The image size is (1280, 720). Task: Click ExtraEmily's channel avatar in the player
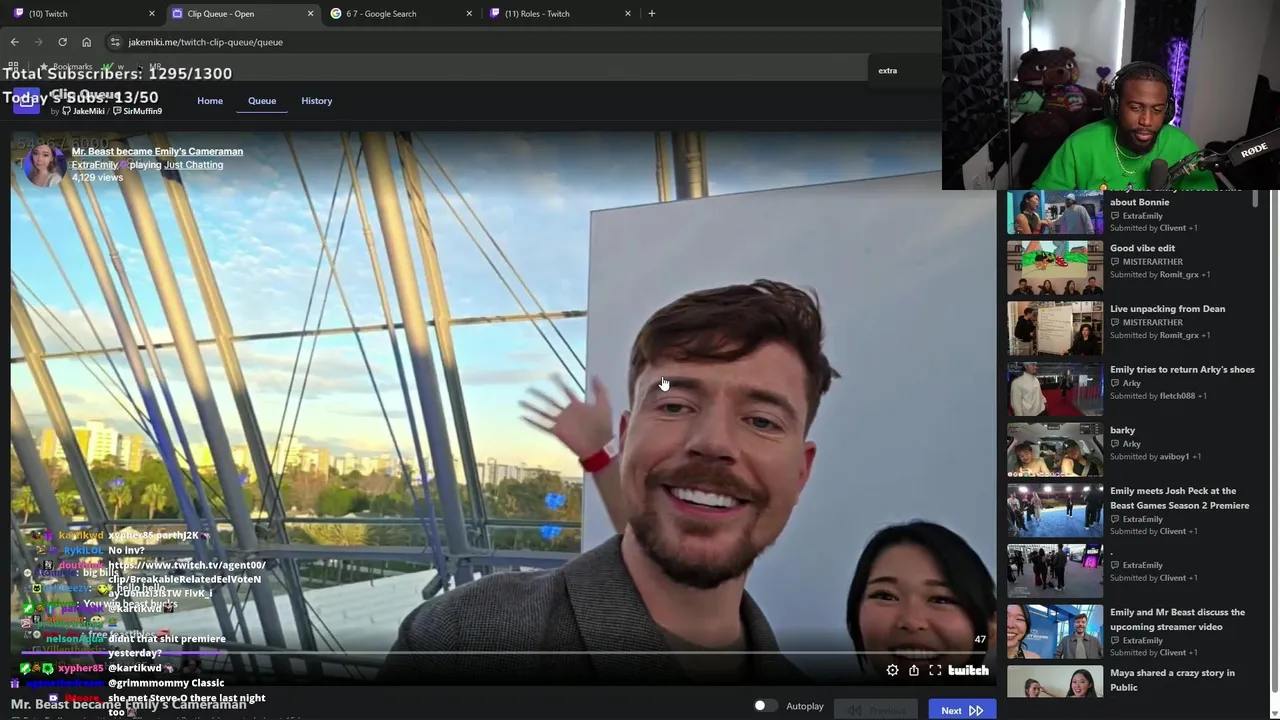pos(44,165)
